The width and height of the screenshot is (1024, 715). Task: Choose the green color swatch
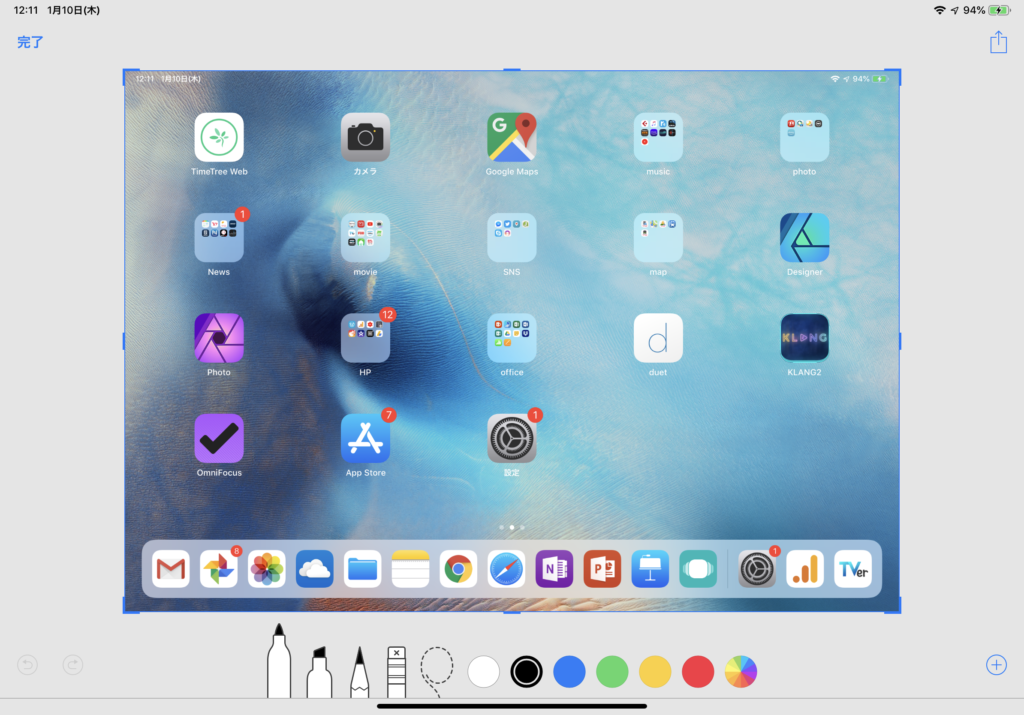pyautogui.click(x=612, y=672)
